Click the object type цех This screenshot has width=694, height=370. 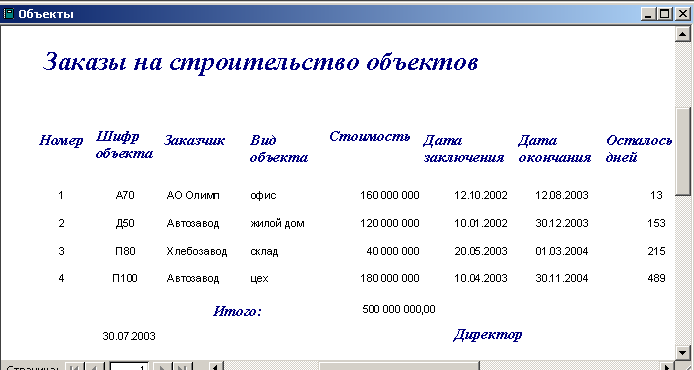pyautogui.click(x=259, y=279)
